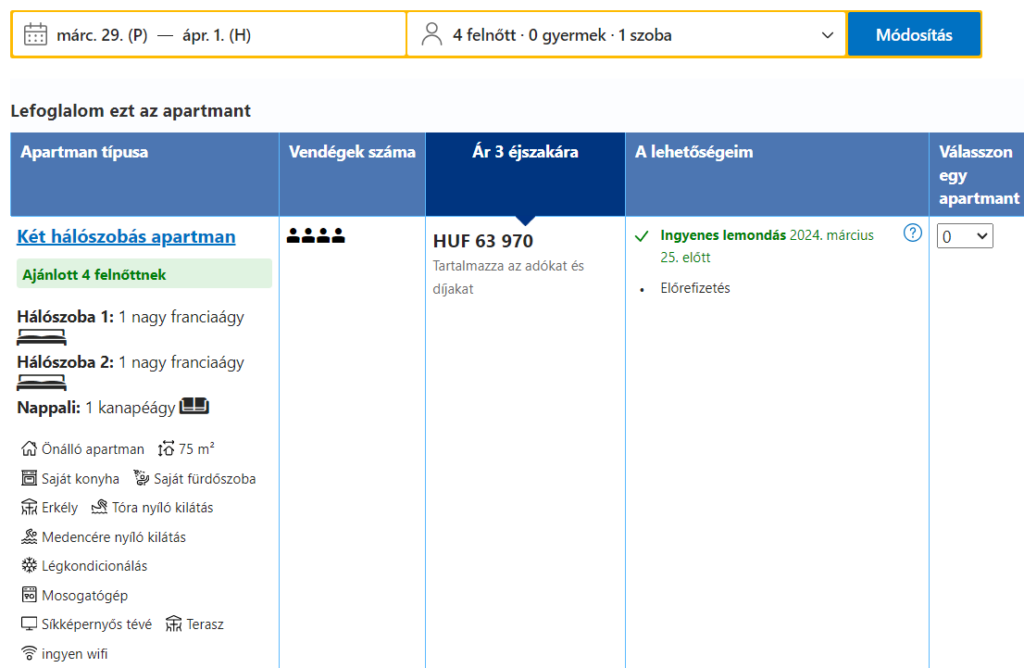Image resolution: width=1024 pixels, height=668 pixels.
Task: Click the green checkmark for free cancellation
Action: pos(642,236)
